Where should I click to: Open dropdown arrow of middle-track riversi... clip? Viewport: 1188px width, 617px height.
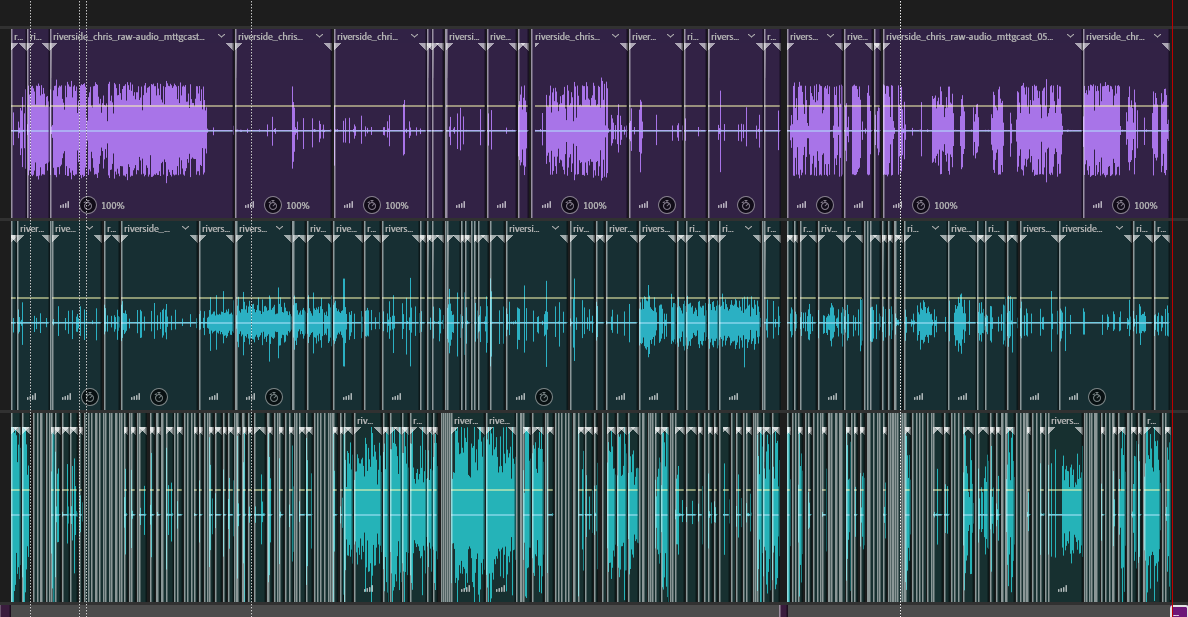(x=555, y=227)
